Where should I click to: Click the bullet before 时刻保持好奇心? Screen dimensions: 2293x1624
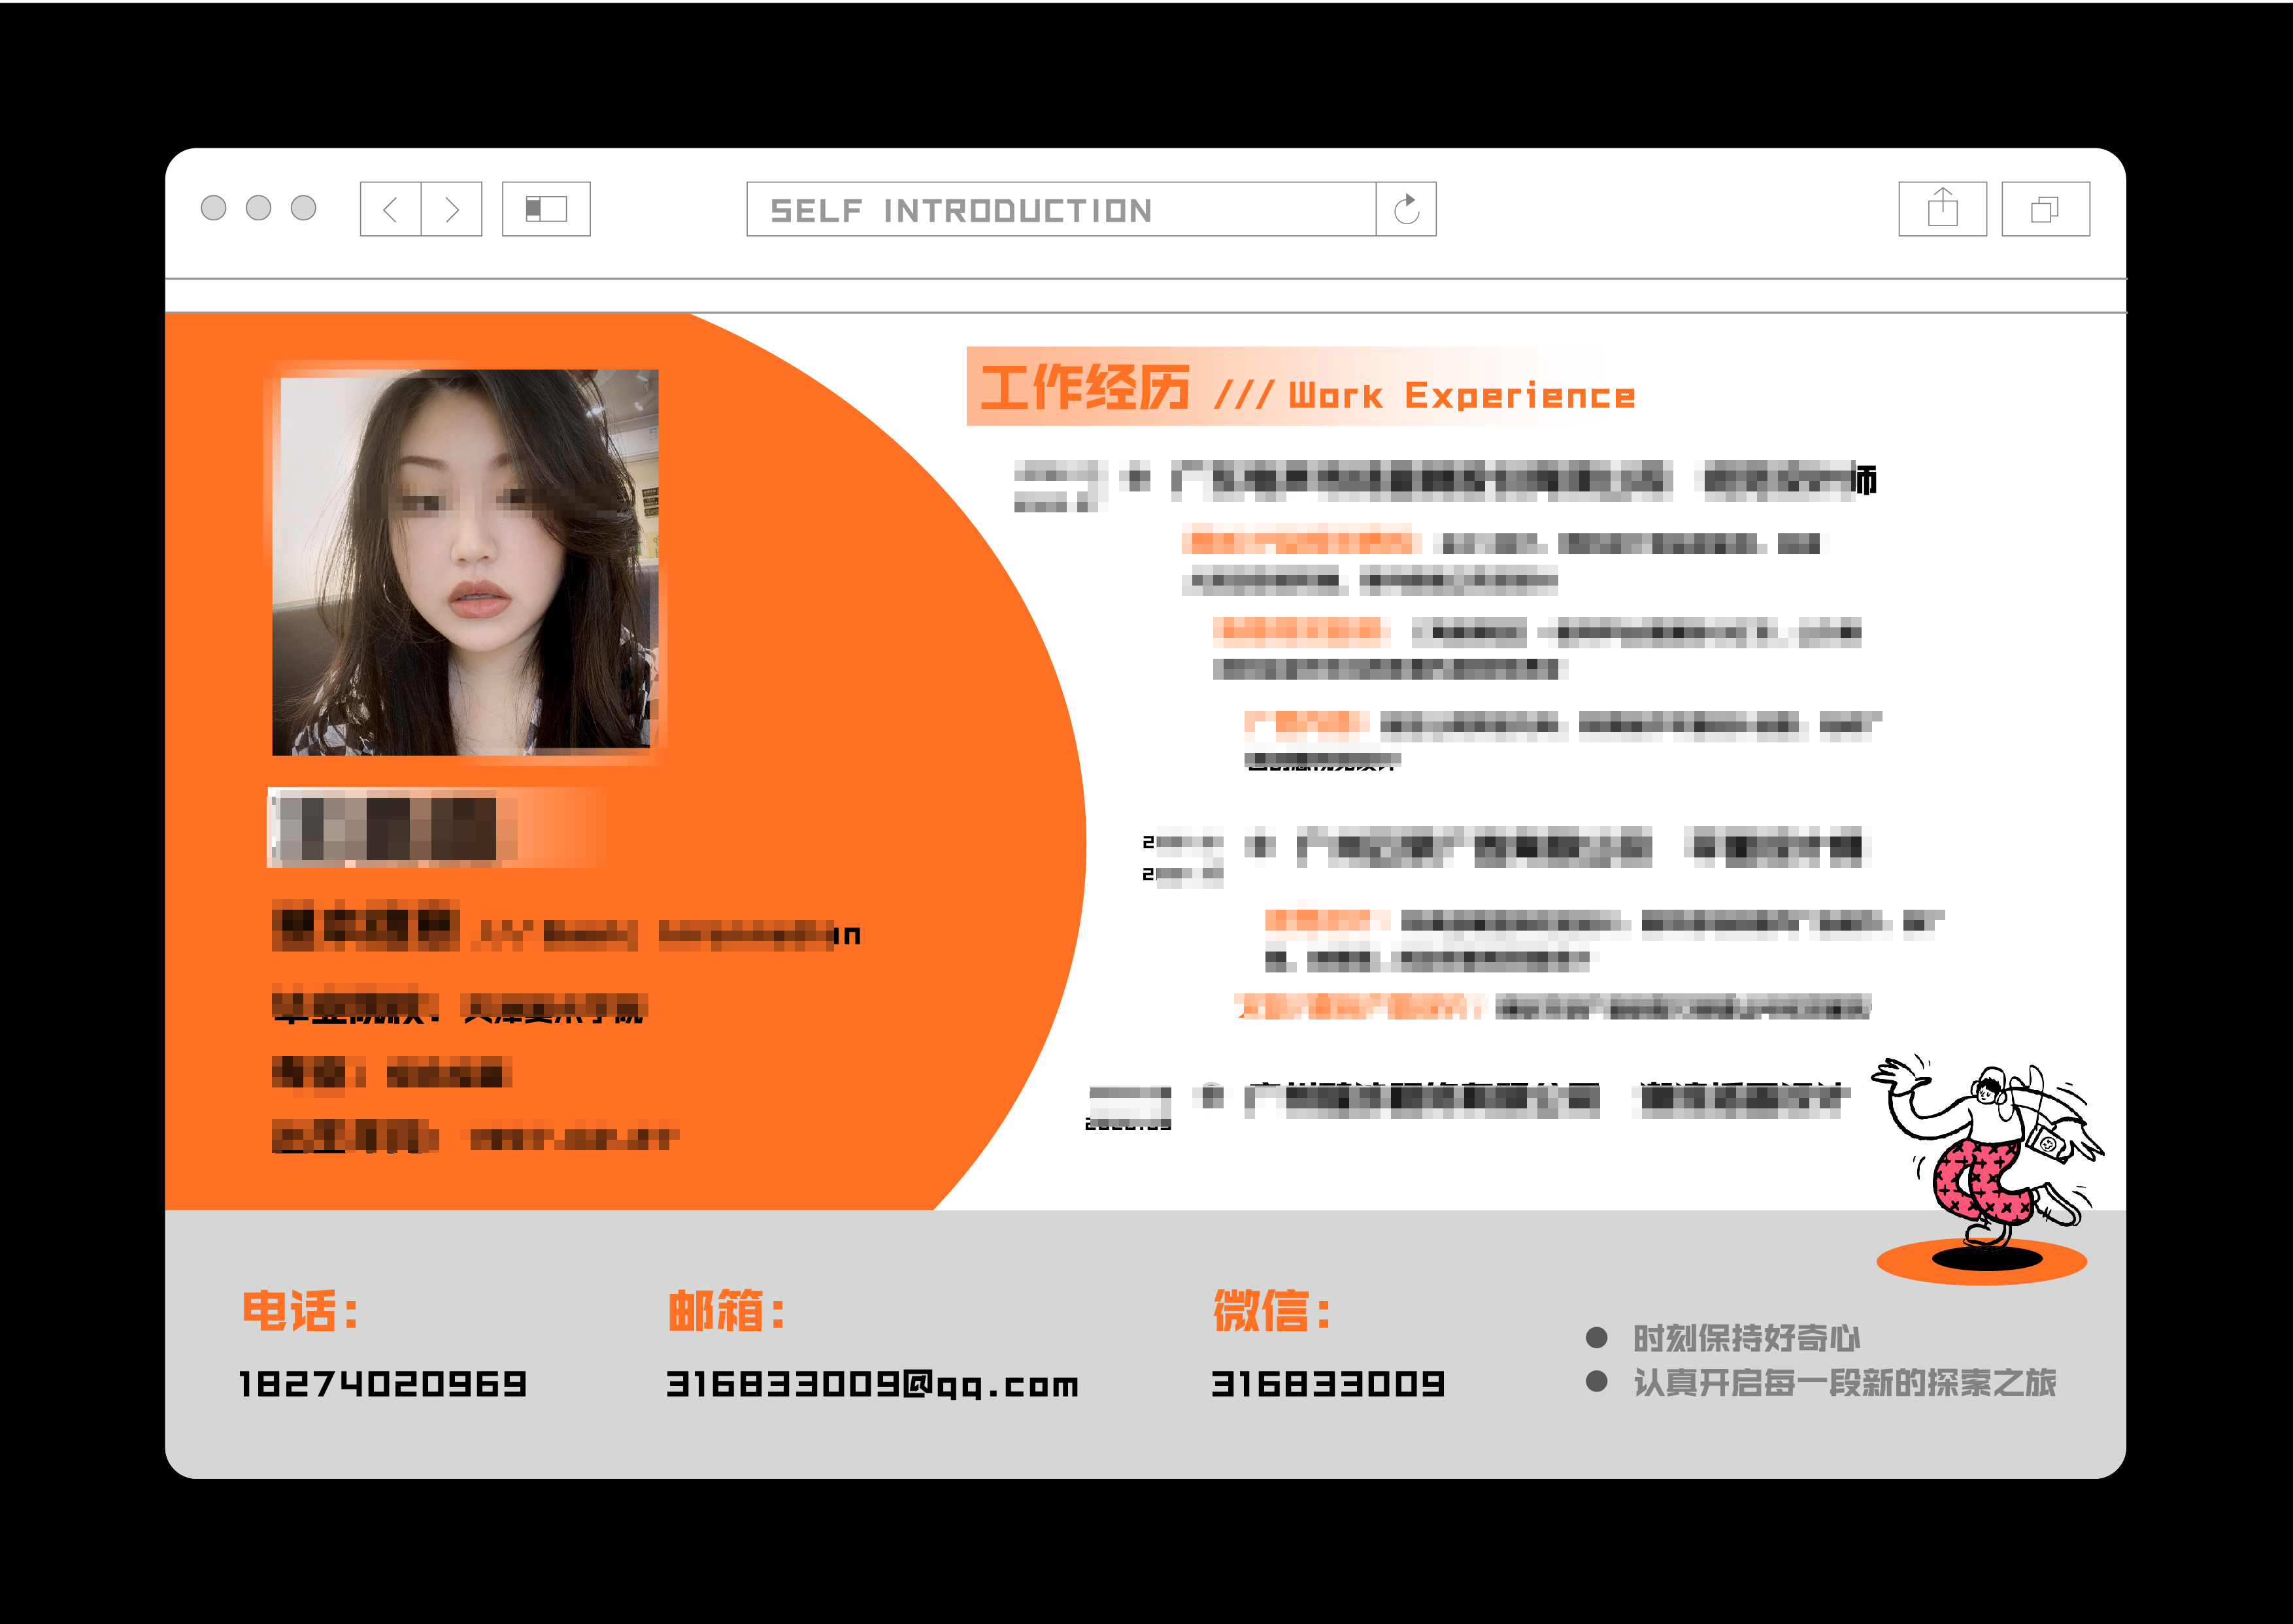click(x=1596, y=1338)
